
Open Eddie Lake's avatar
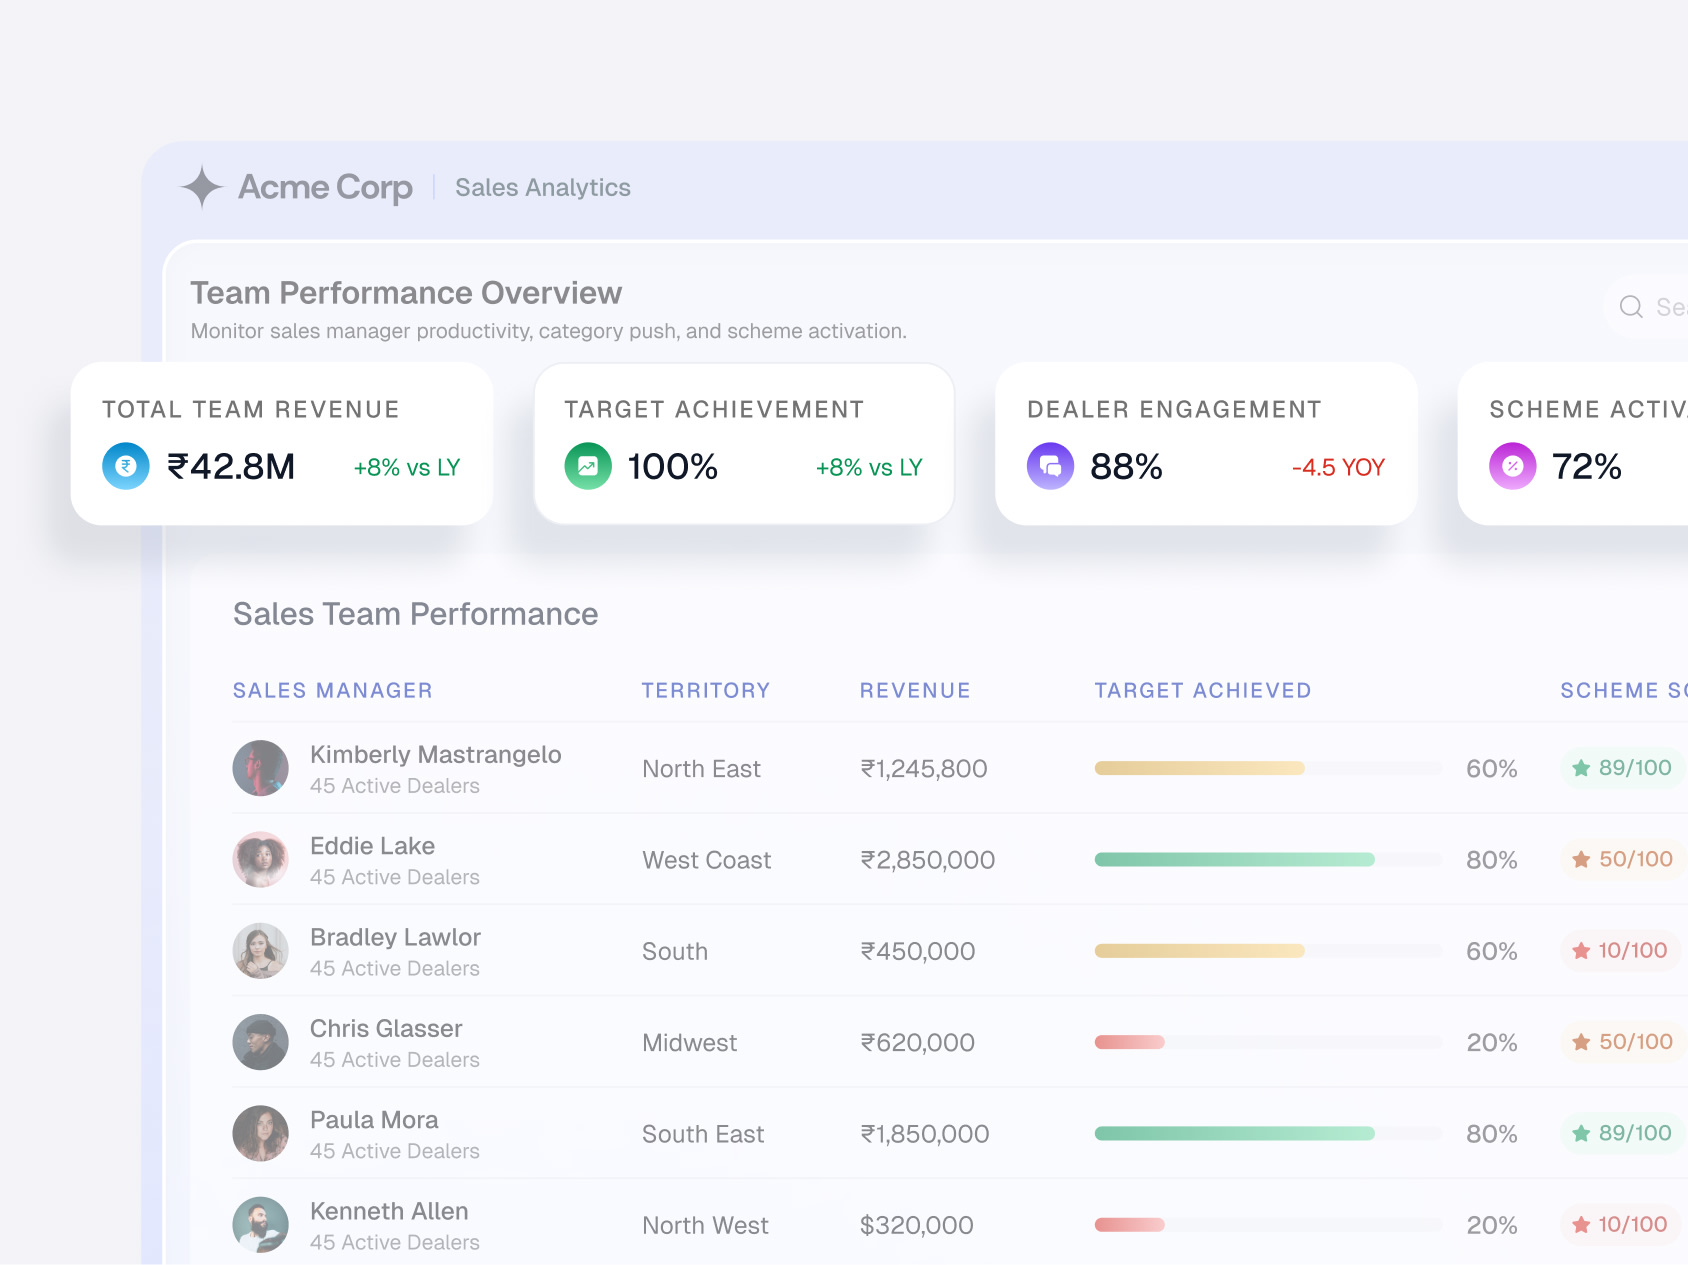[x=261, y=860]
